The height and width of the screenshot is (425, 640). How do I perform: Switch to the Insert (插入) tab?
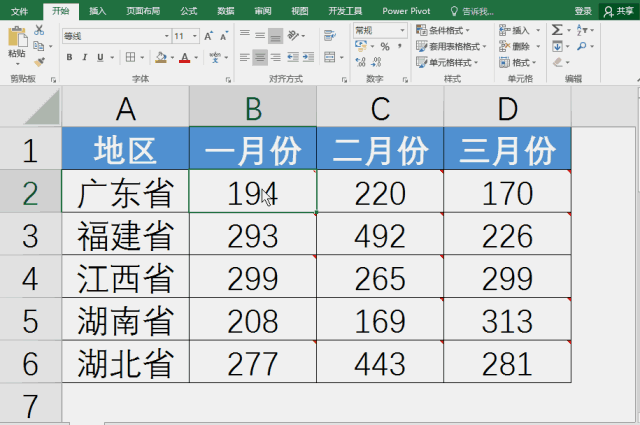[98, 11]
